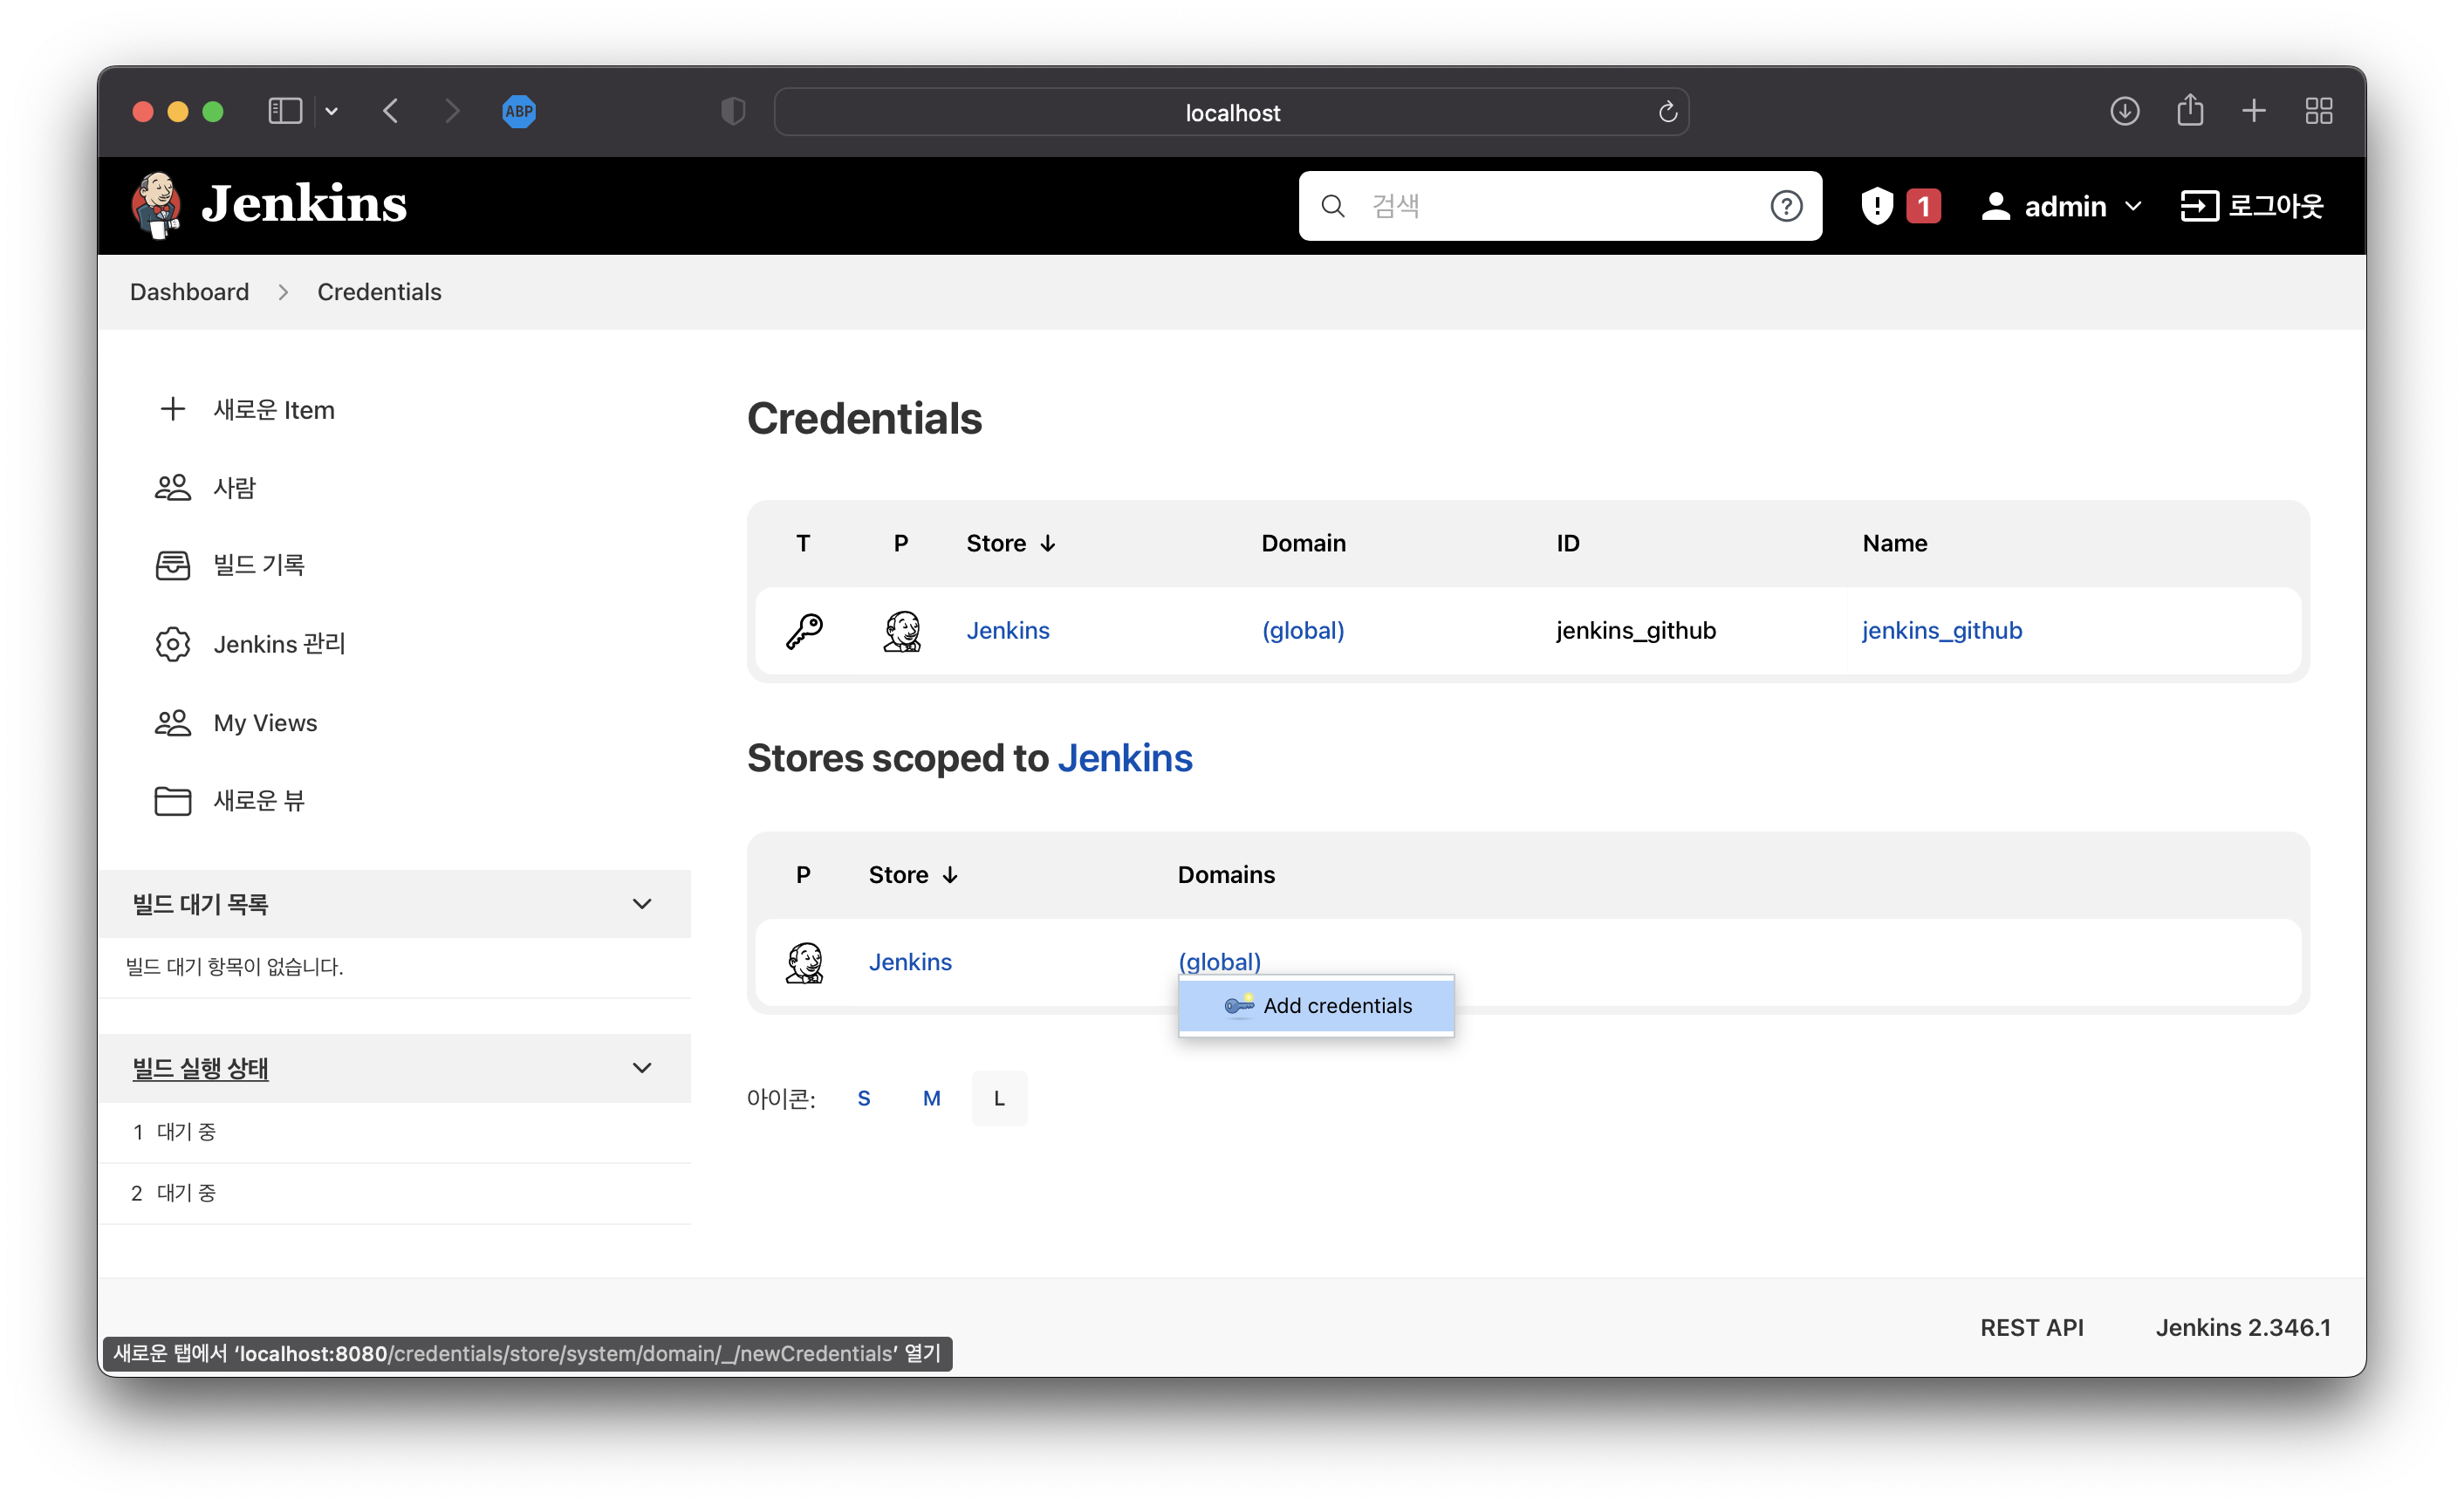Open the admin user dropdown
This screenshot has width=2464, height=1506.
click(2133, 206)
